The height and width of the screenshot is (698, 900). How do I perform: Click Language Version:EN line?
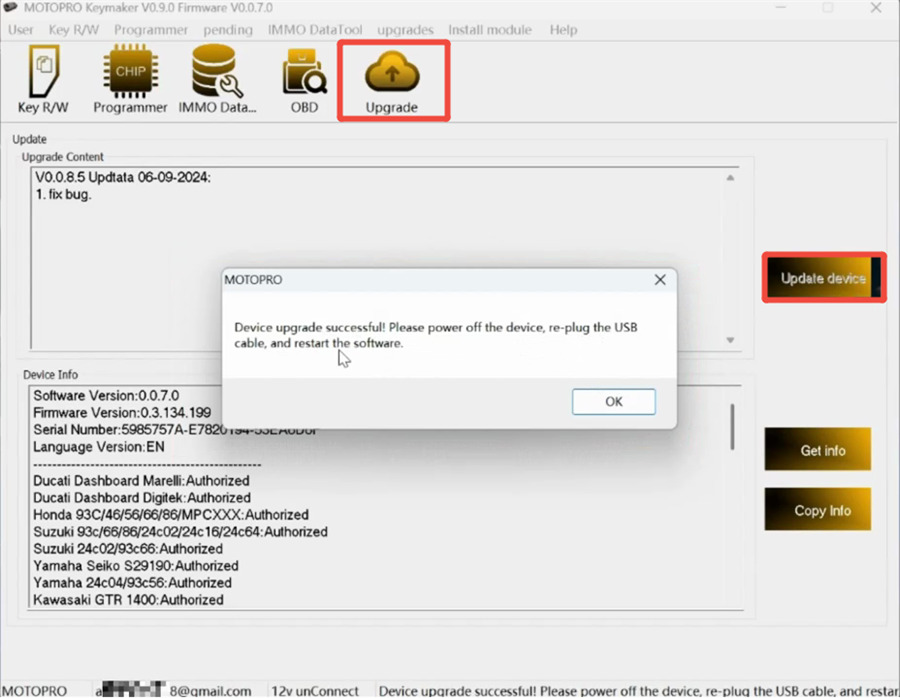tap(99, 447)
